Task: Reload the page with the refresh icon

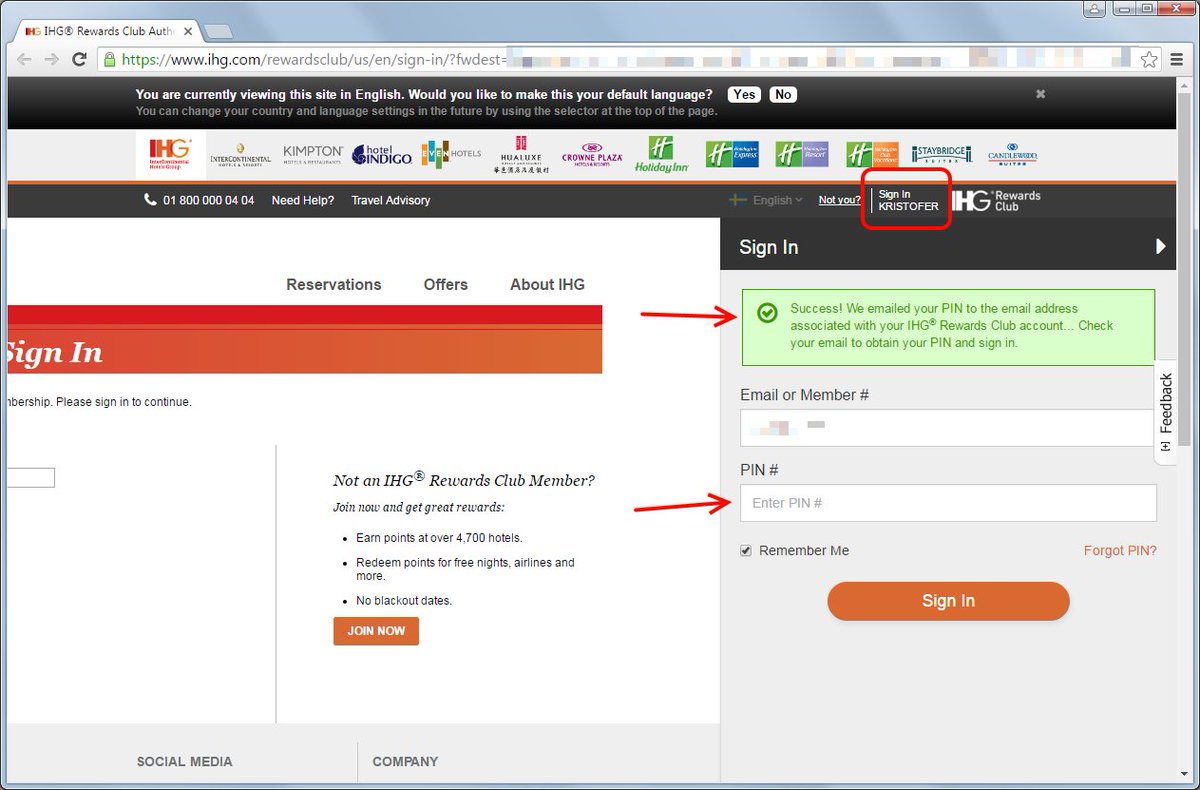Action: (79, 60)
